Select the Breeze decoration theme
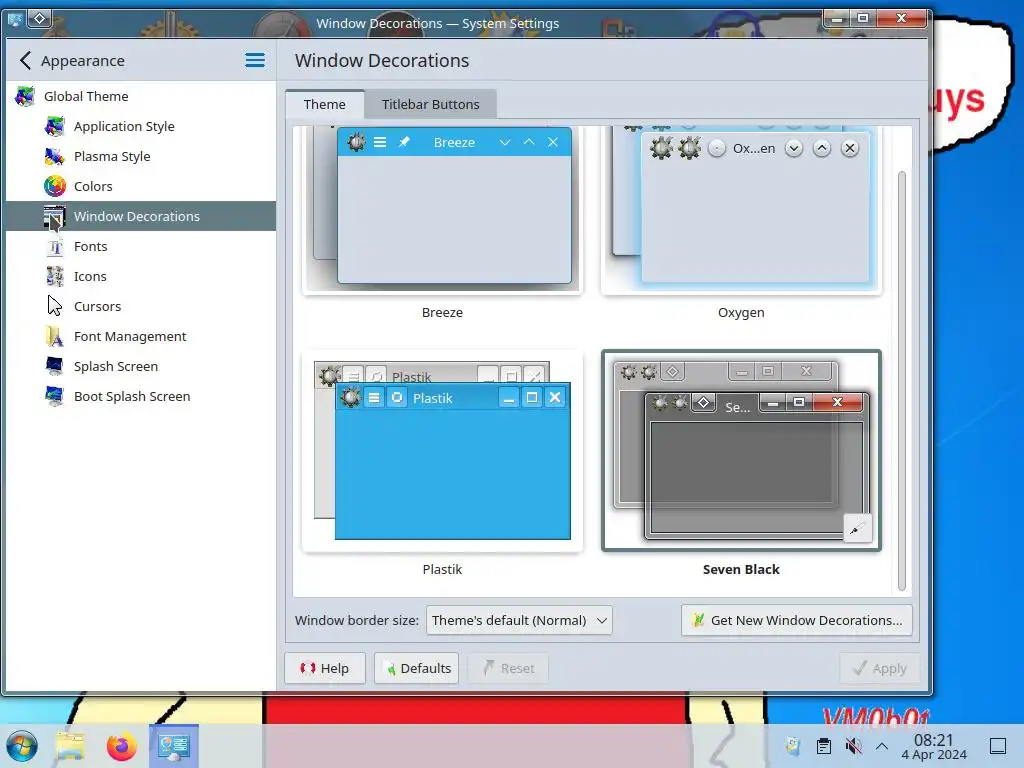The width and height of the screenshot is (1024, 768). pos(442,210)
